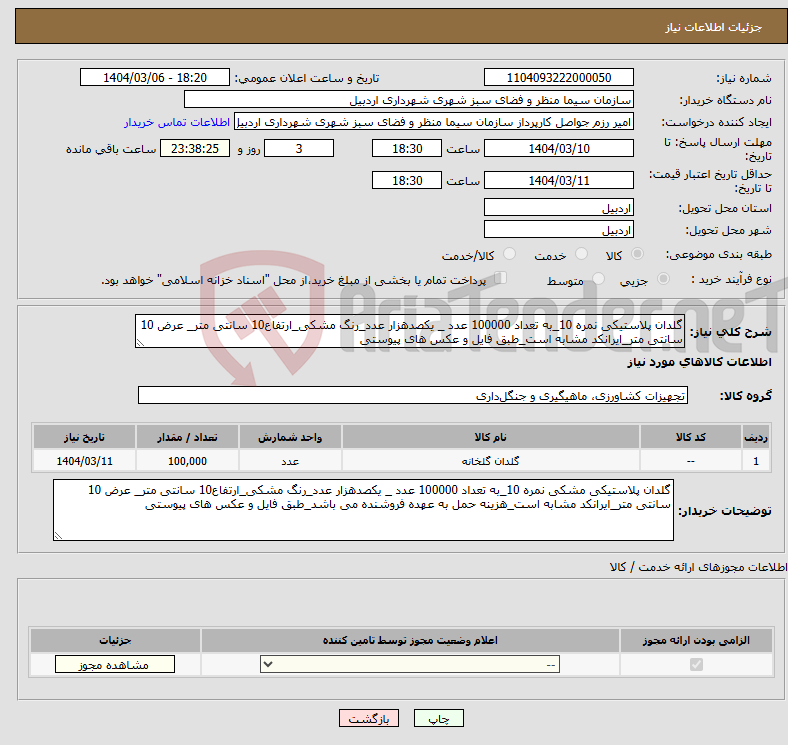788x745 pixels.
Task: Click the resize grip of the description textarea
Action: tap(140, 343)
